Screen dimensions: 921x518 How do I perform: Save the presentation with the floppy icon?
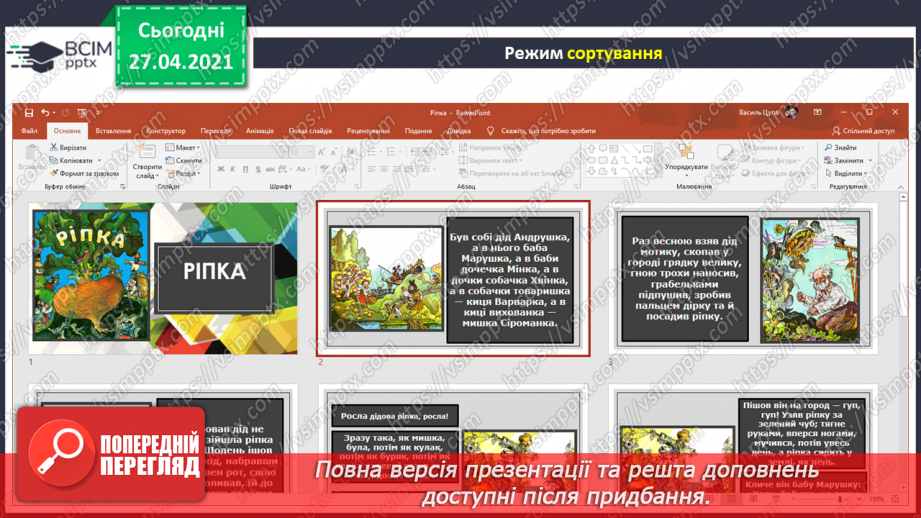(x=29, y=113)
